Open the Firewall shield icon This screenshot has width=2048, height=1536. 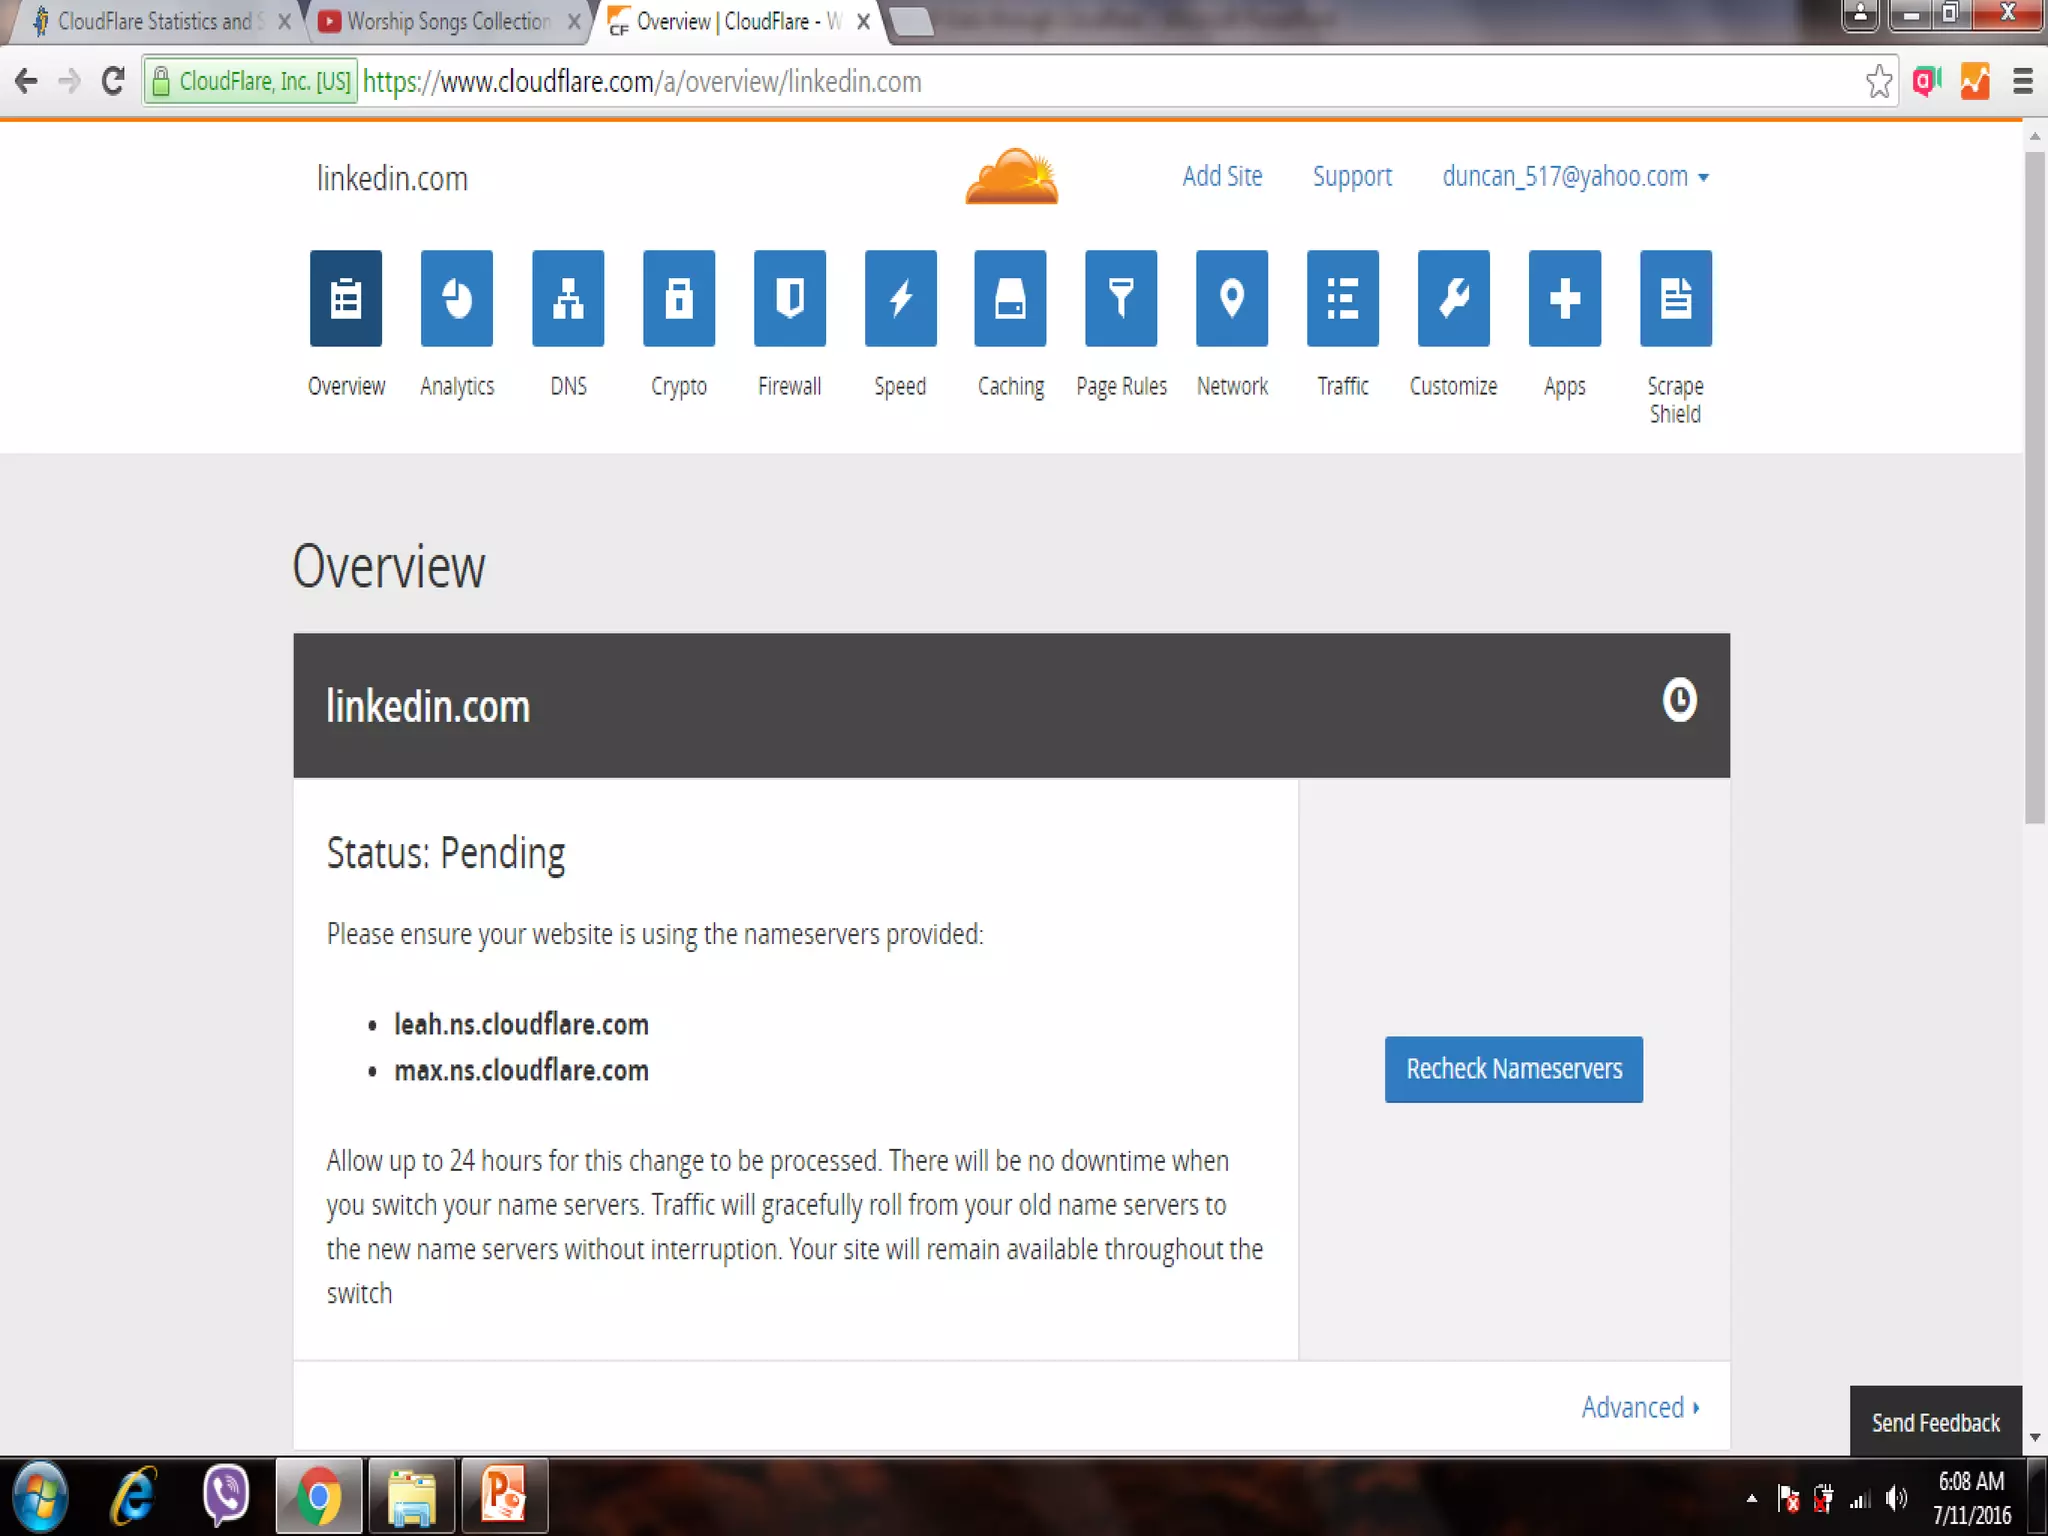(x=790, y=298)
